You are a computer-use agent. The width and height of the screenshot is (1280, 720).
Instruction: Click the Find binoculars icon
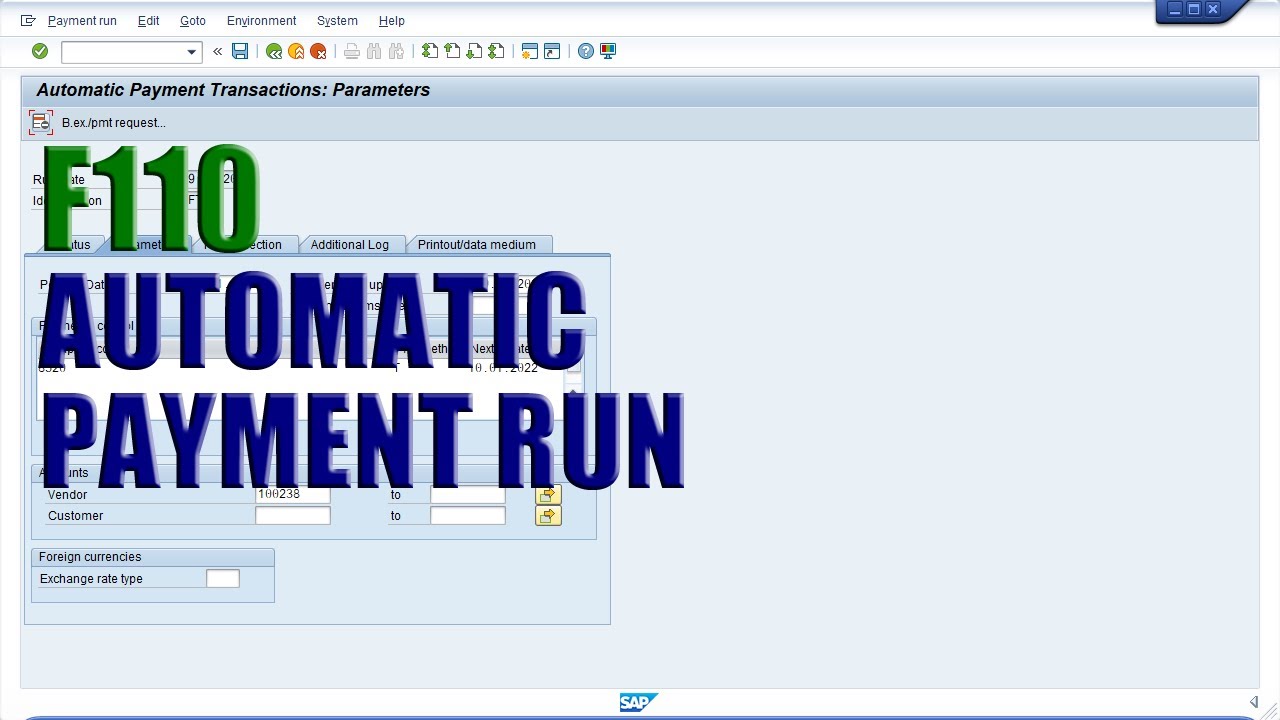point(374,51)
